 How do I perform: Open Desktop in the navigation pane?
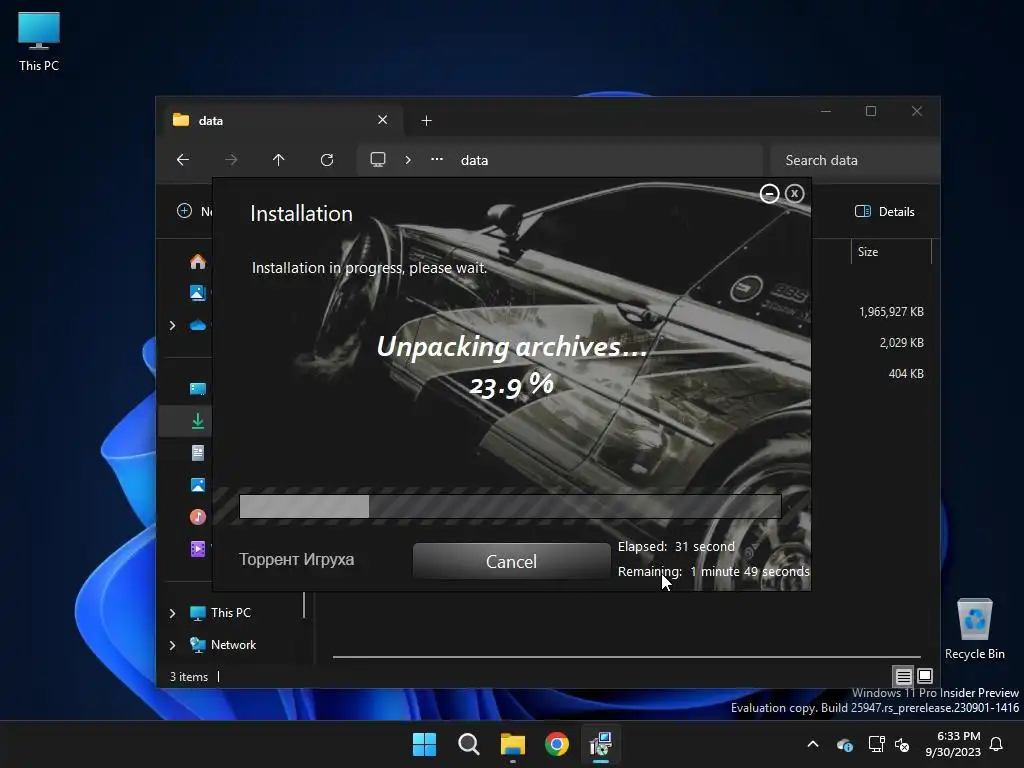click(198, 389)
